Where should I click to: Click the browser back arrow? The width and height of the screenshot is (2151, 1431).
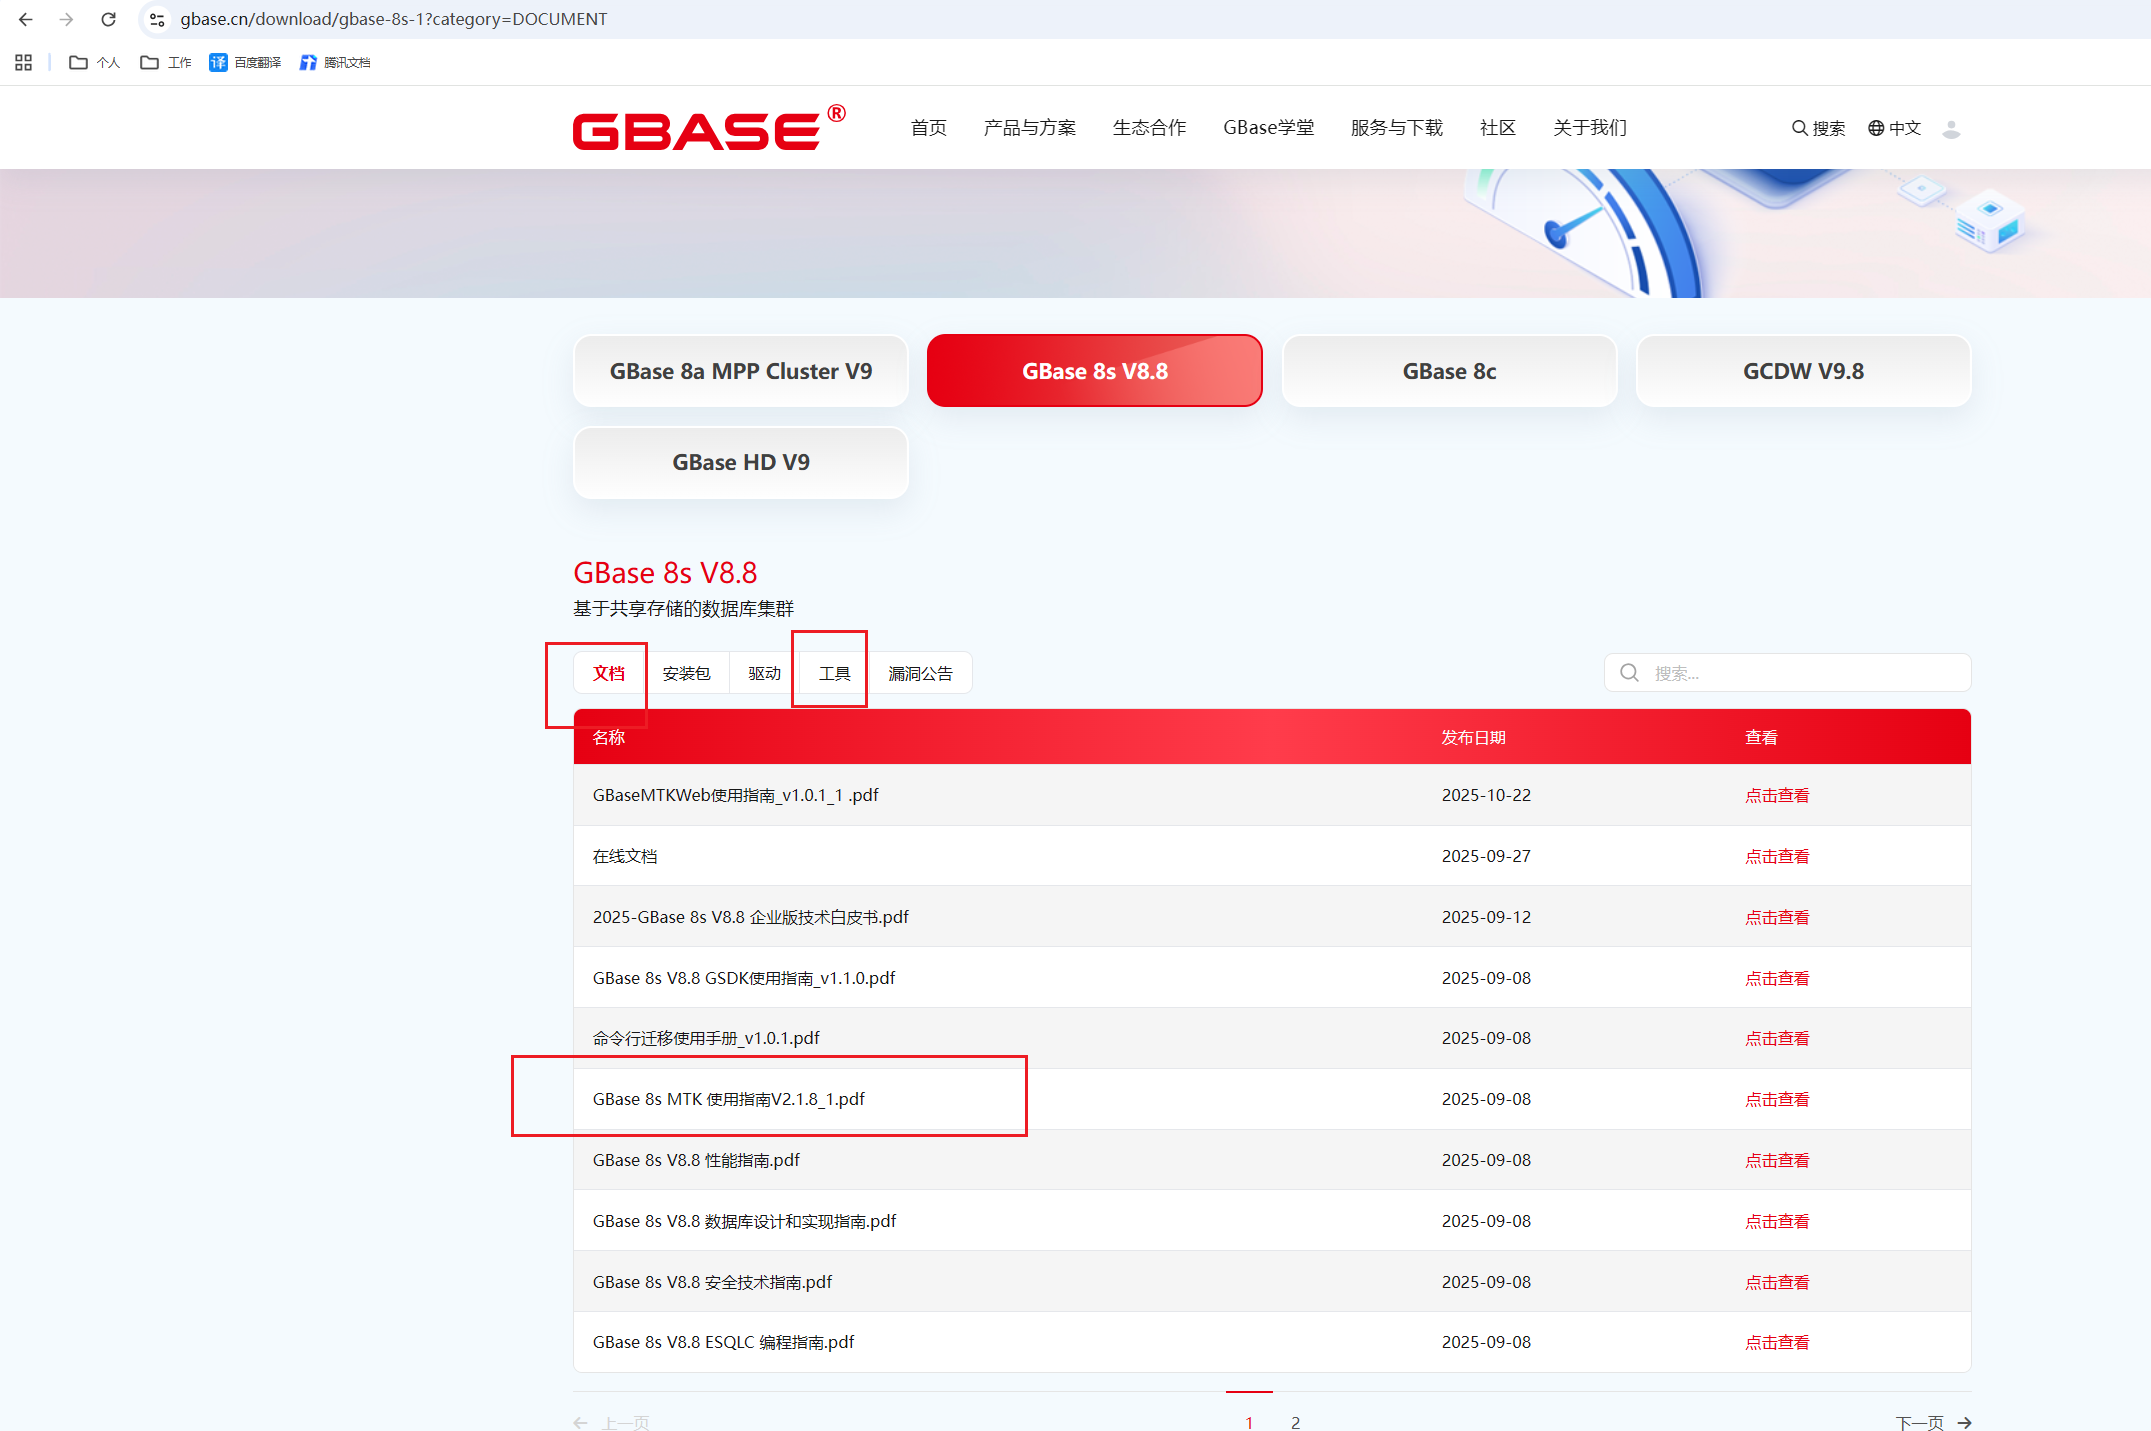click(24, 19)
